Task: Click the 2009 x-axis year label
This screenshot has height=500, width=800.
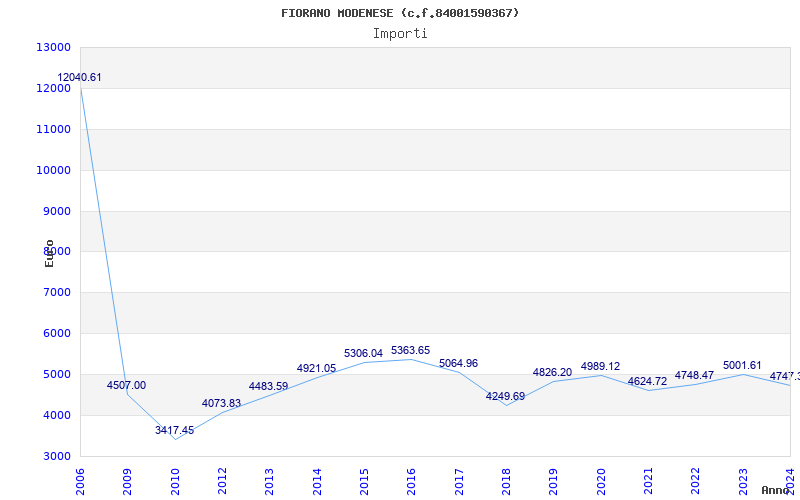Action: 128,481
